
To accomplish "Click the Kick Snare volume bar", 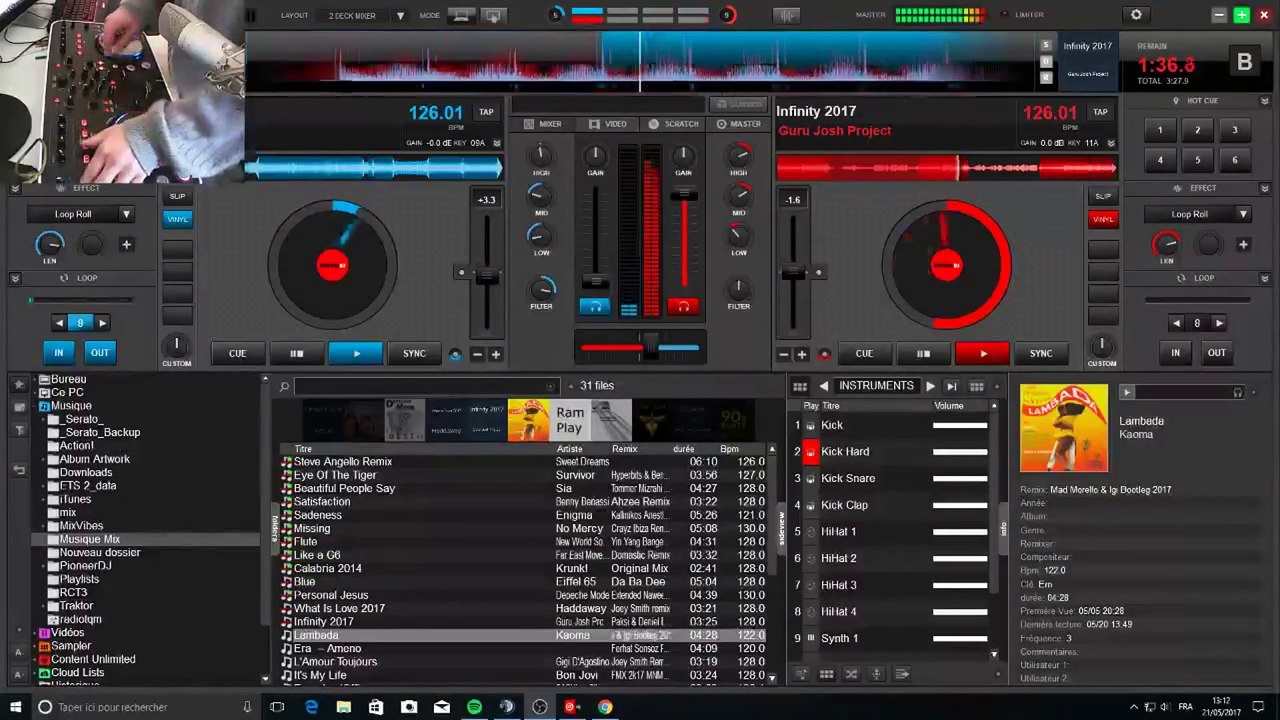I will point(960,479).
